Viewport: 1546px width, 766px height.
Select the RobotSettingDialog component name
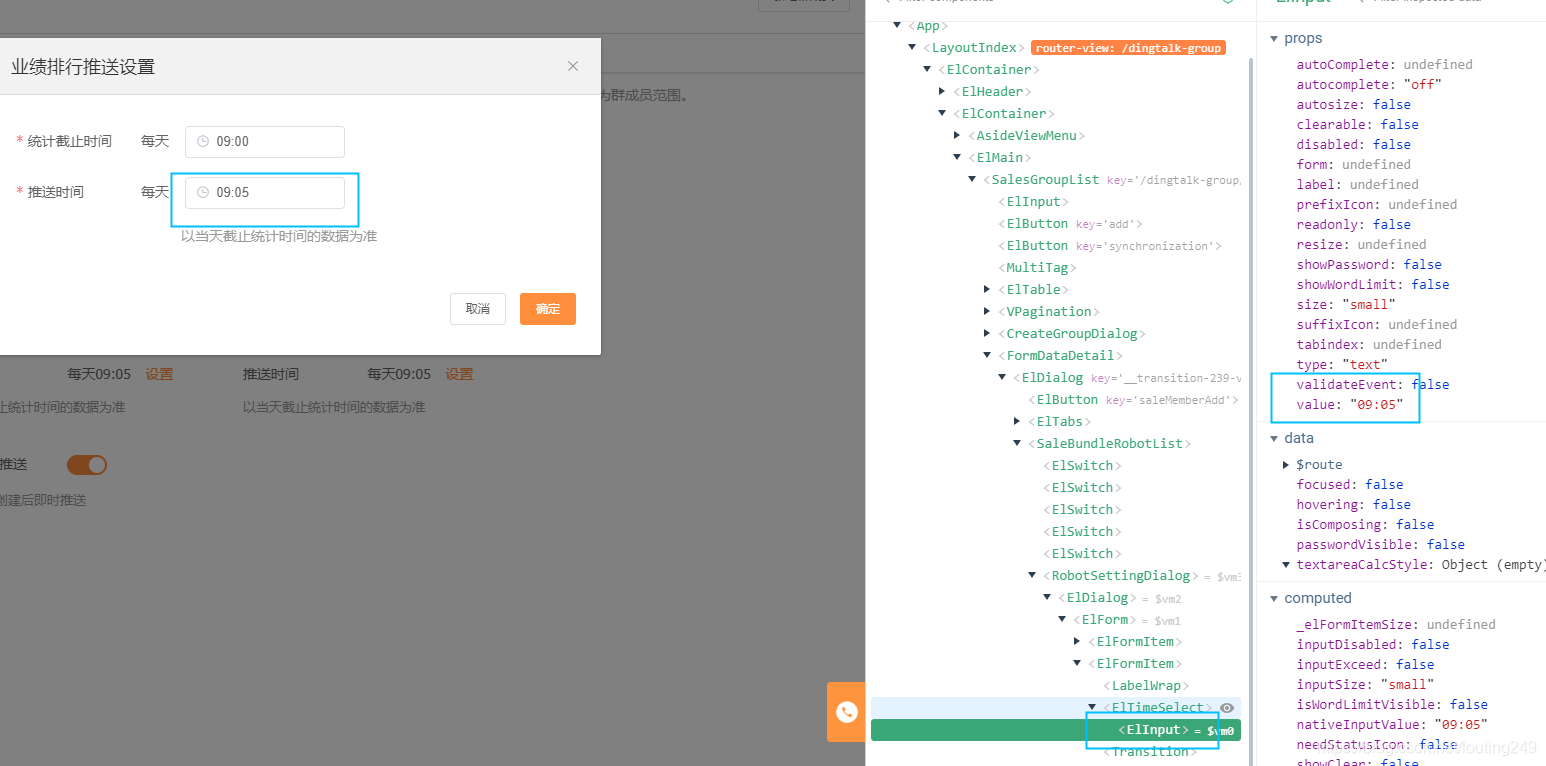click(x=1120, y=576)
